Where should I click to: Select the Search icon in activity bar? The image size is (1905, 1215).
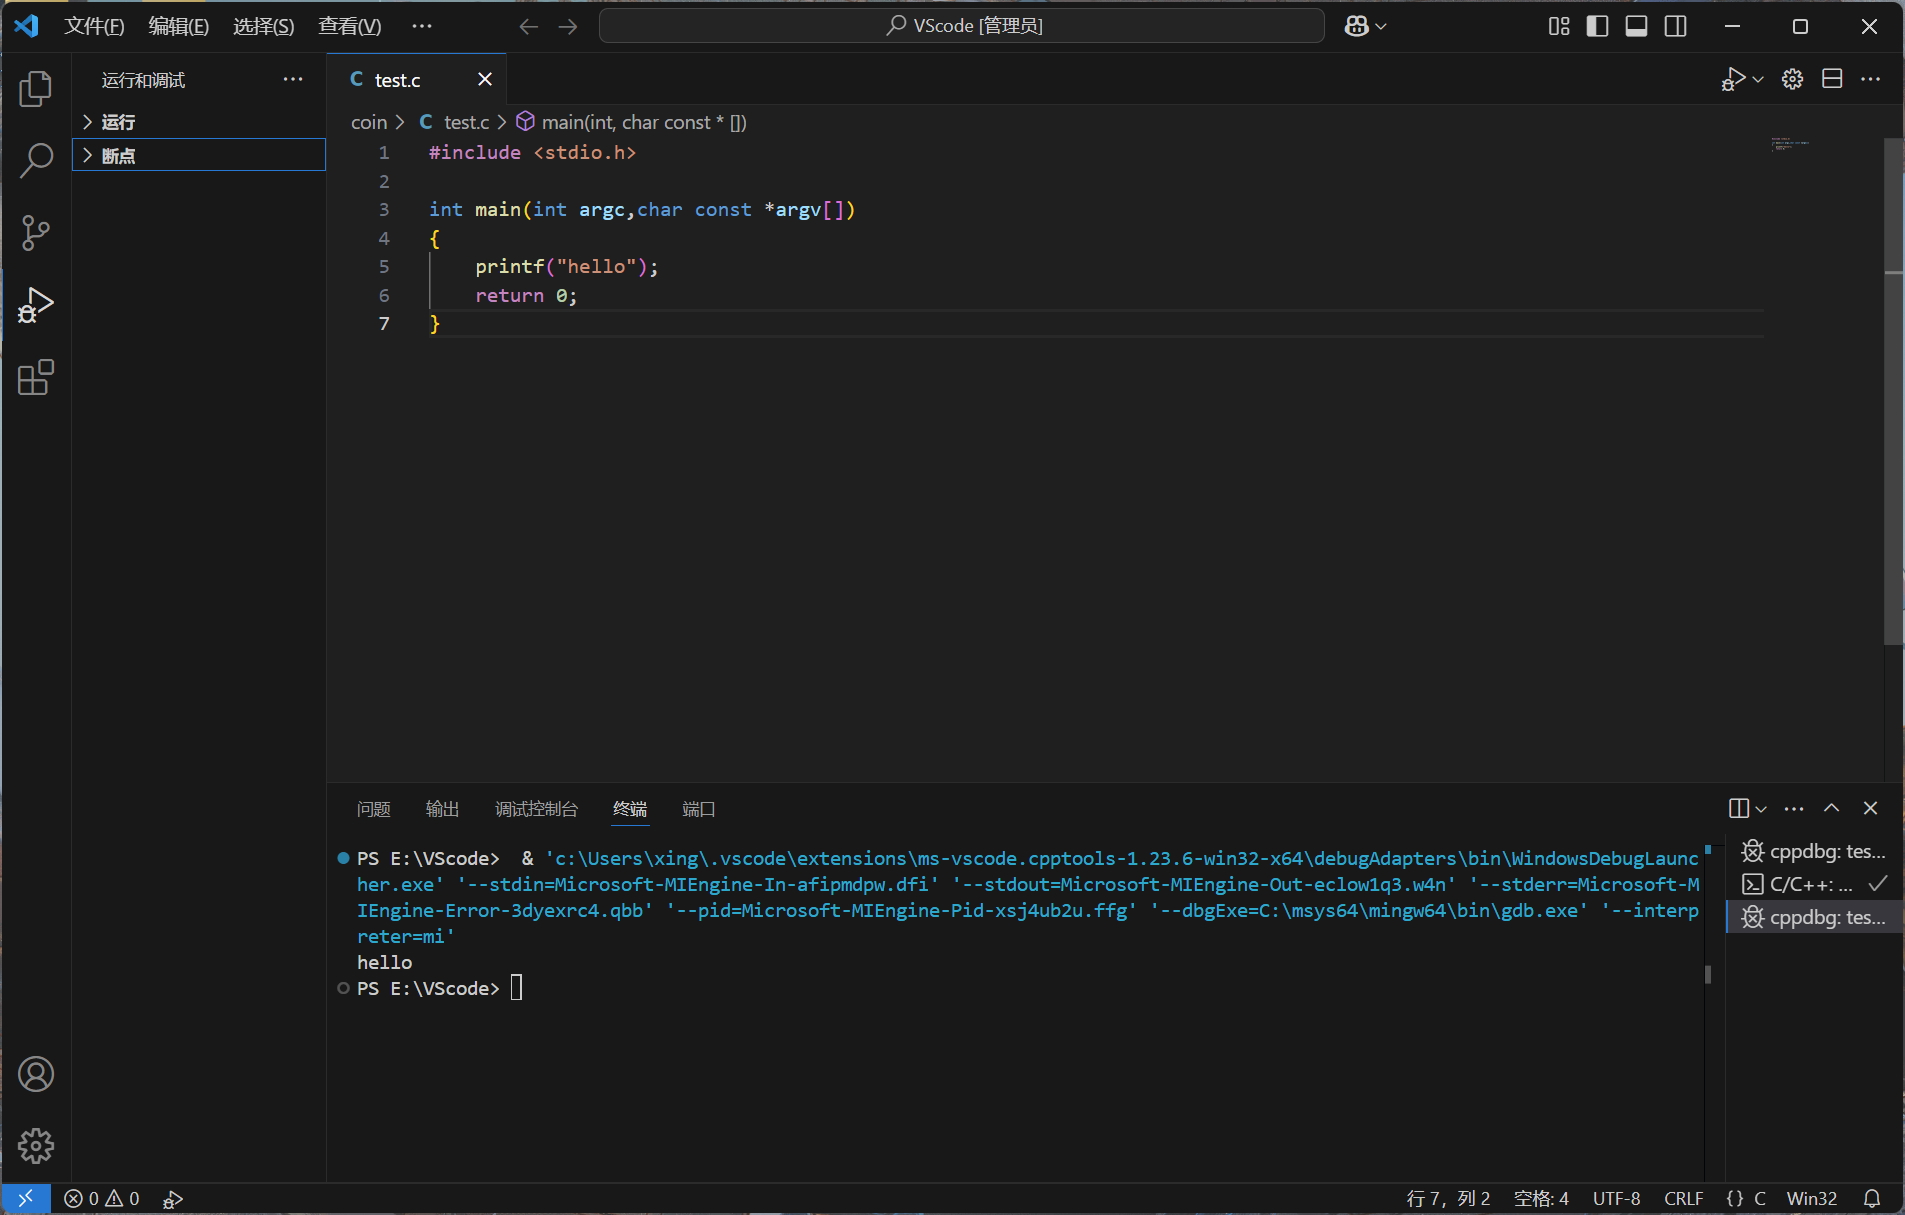point(35,160)
